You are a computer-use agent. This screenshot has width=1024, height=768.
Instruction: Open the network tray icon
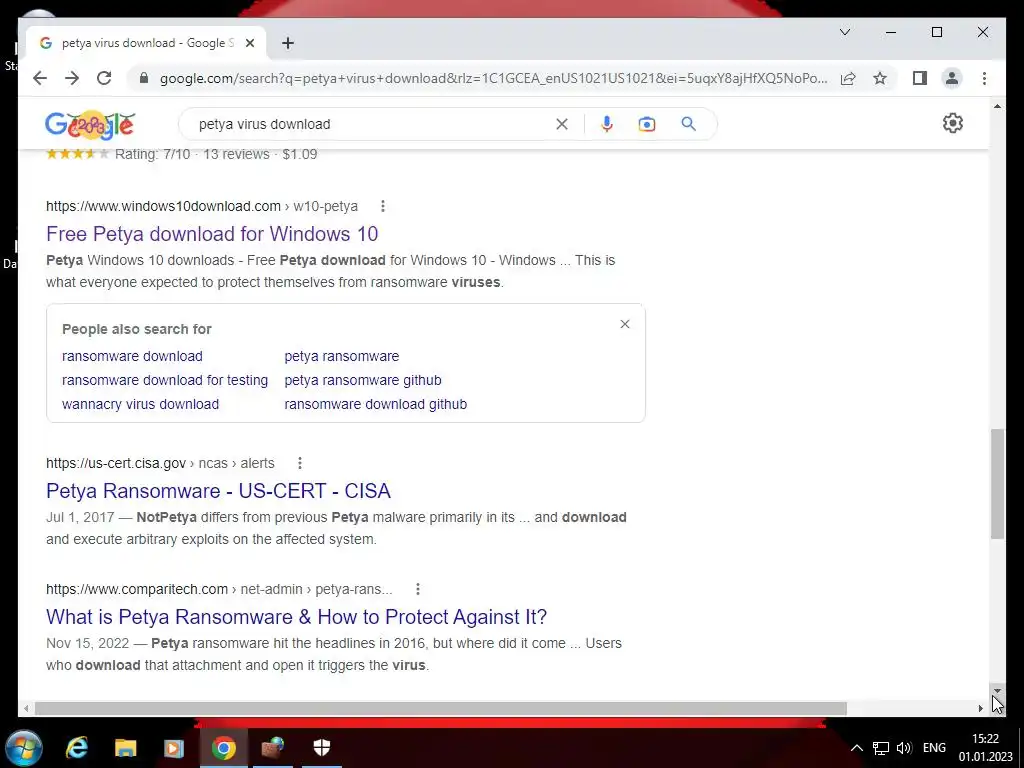point(881,748)
